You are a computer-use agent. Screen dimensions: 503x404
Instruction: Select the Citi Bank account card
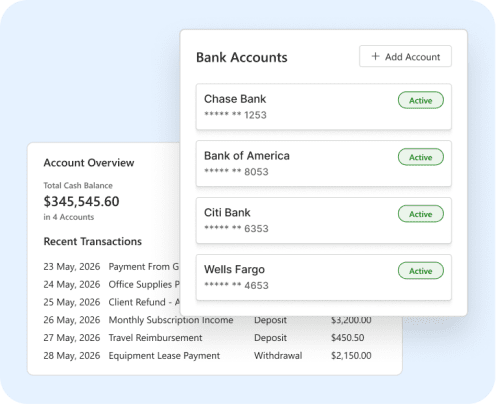pyautogui.click(x=324, y=220)
